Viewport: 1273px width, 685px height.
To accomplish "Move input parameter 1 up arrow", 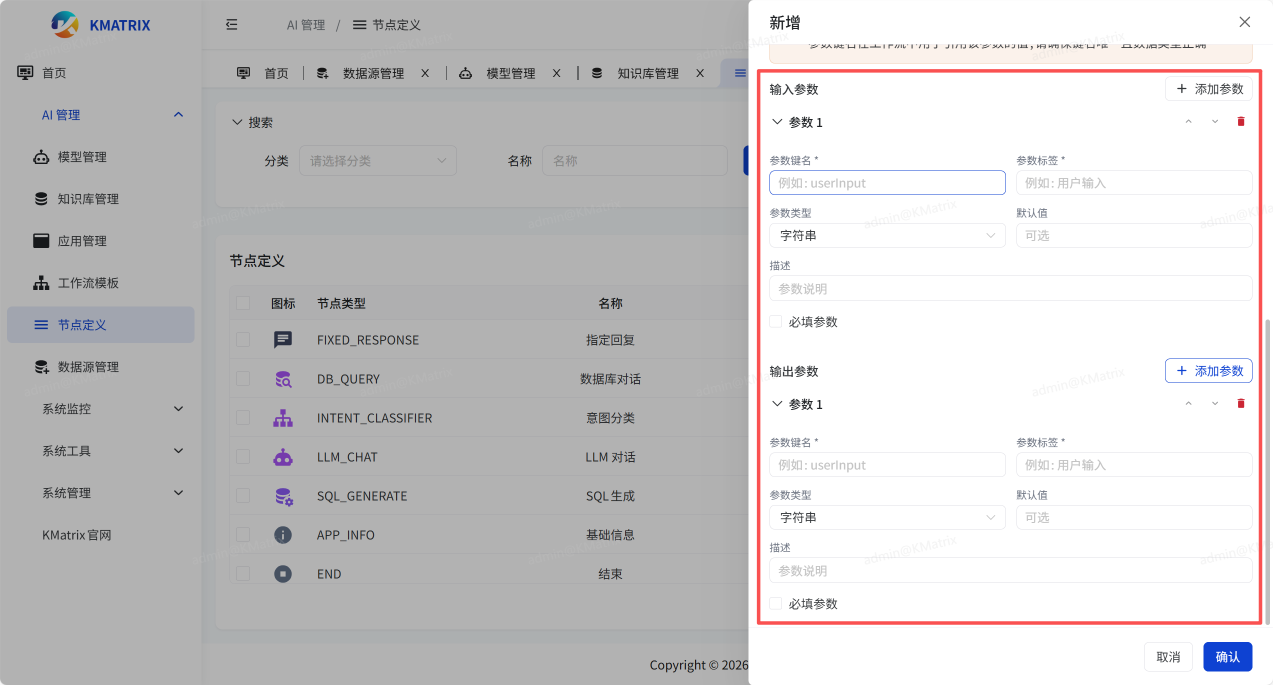I will click(x=1188, y=122).
